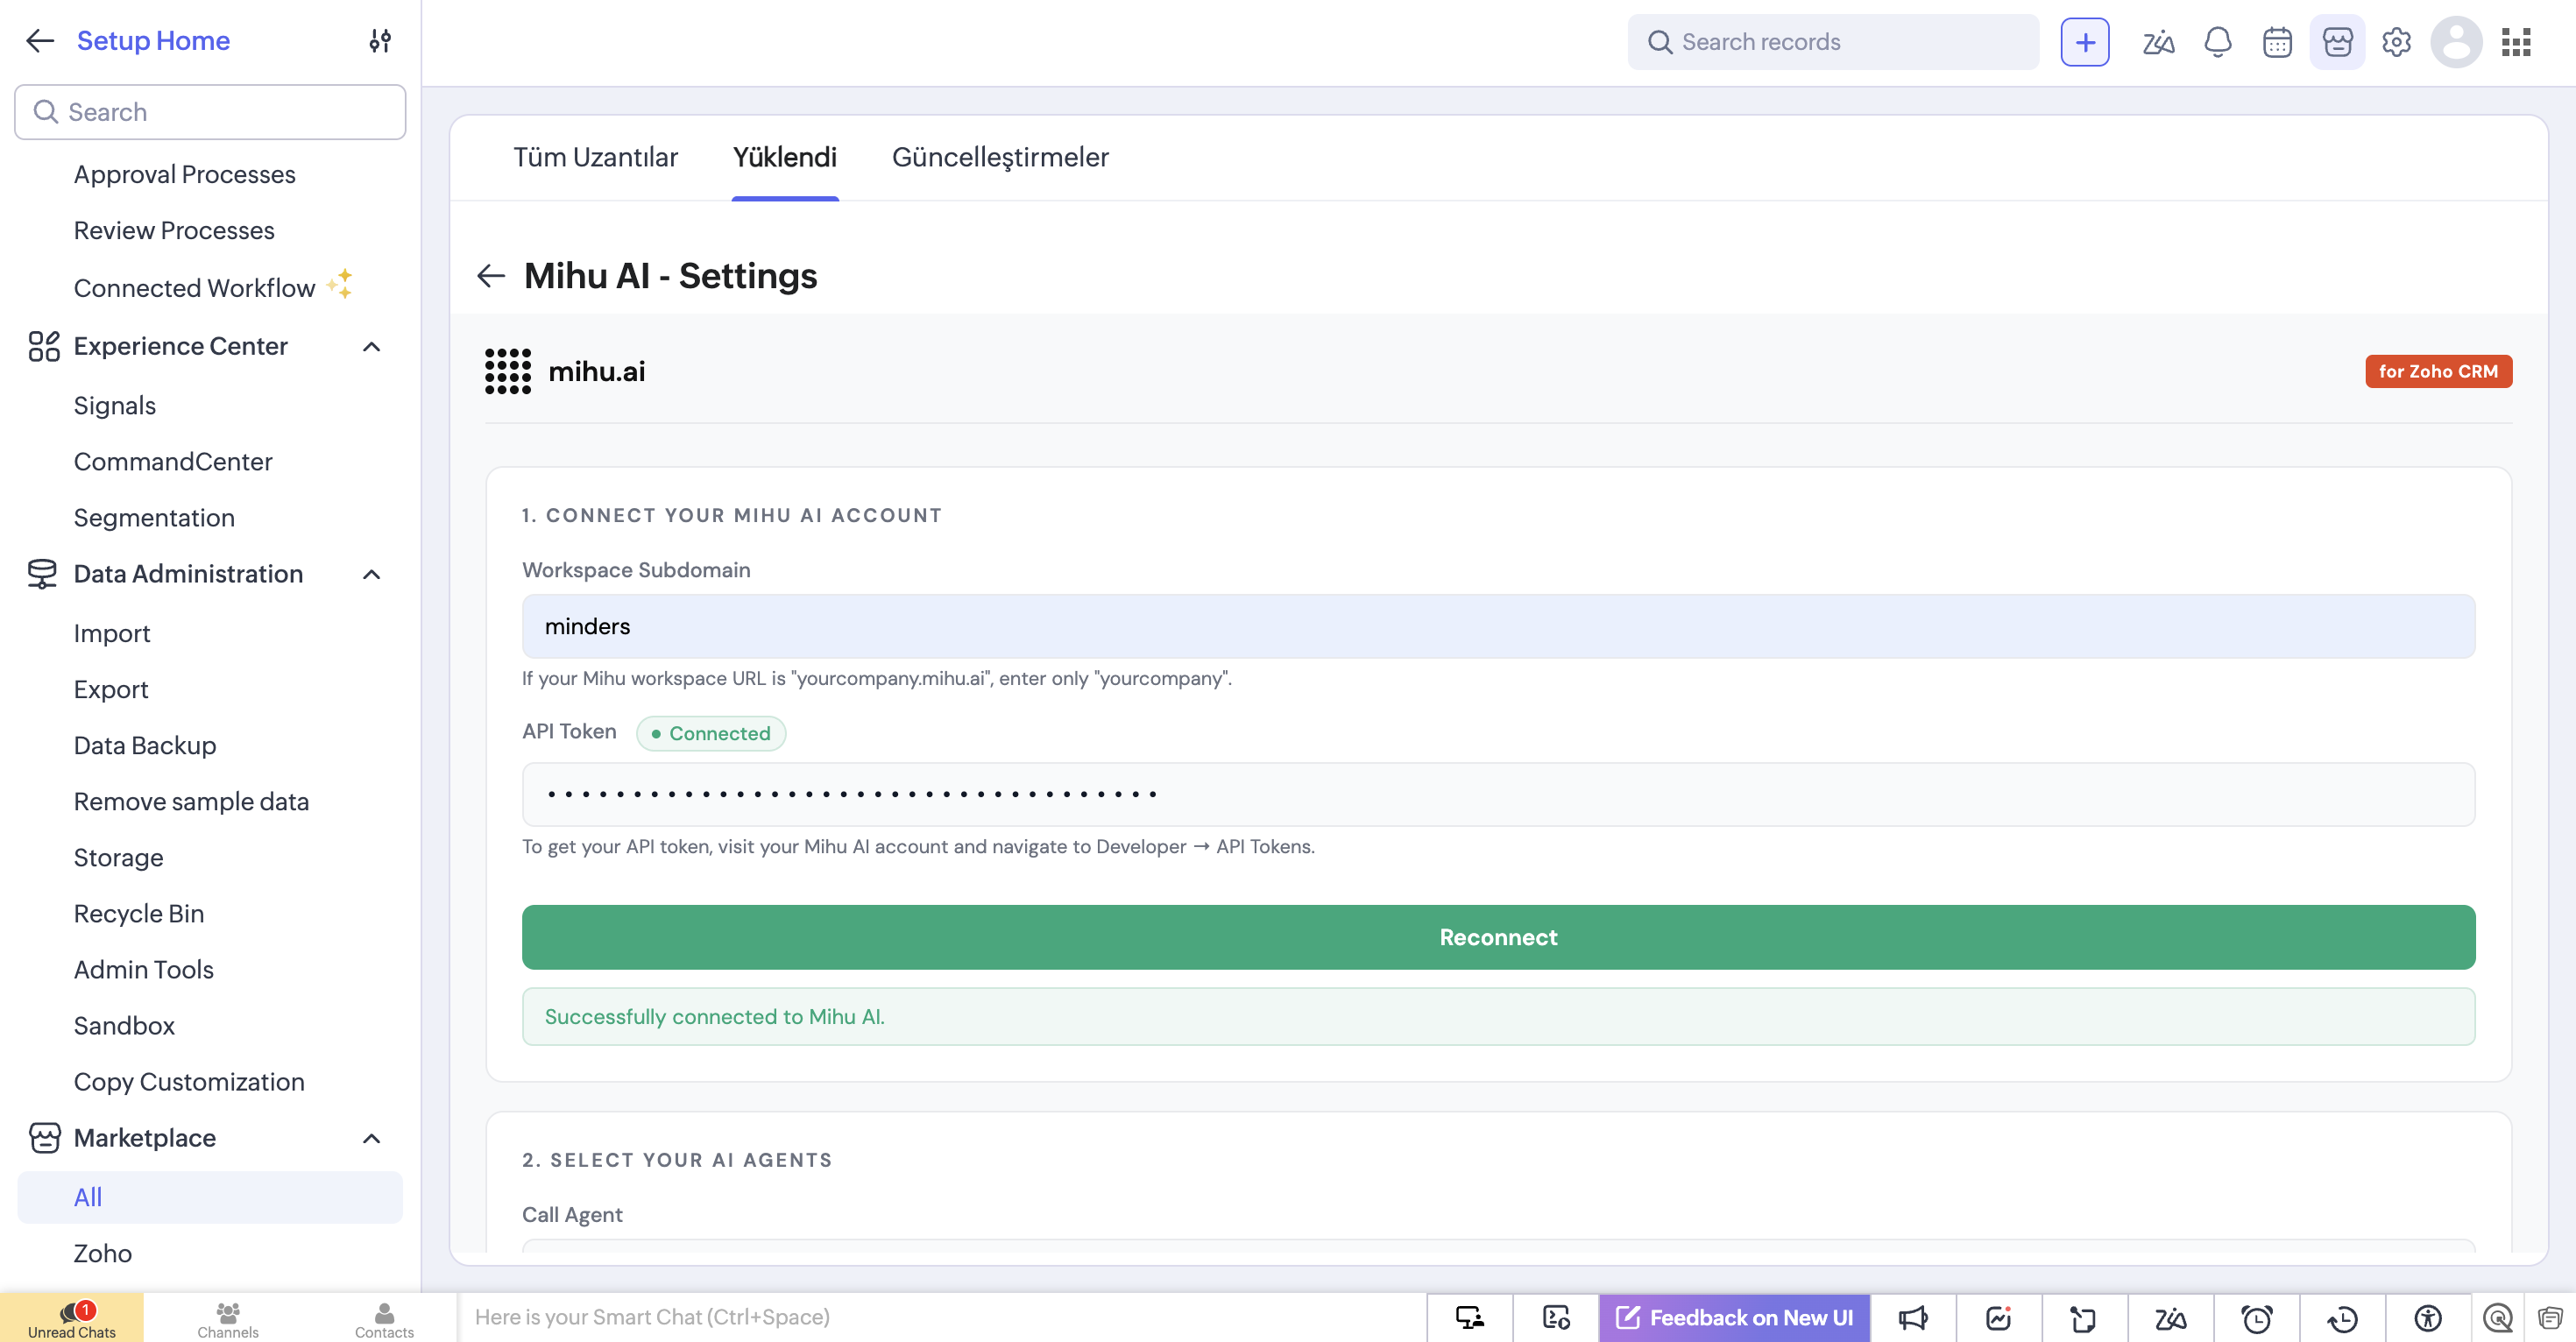Click the green Reconnect button
This screenshot has height=1342, width=2576.
[x=1498, y=937]
